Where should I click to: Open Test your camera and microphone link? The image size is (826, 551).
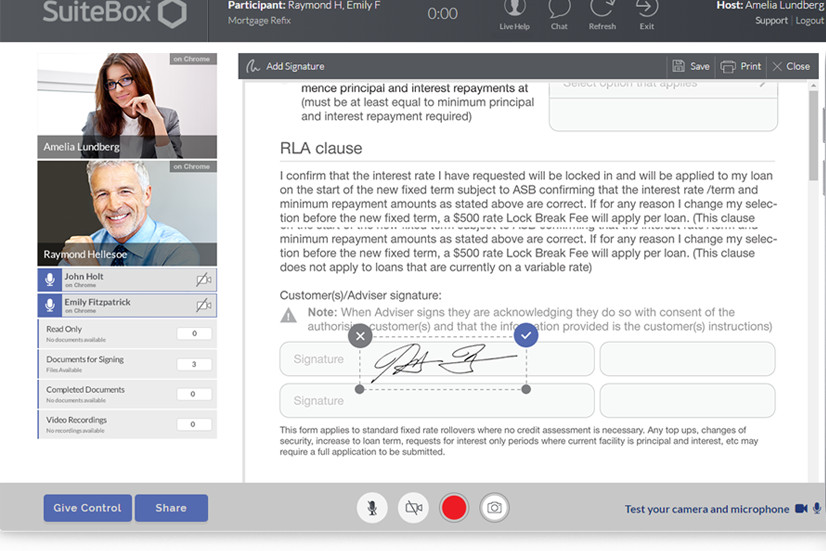(707, 509)
